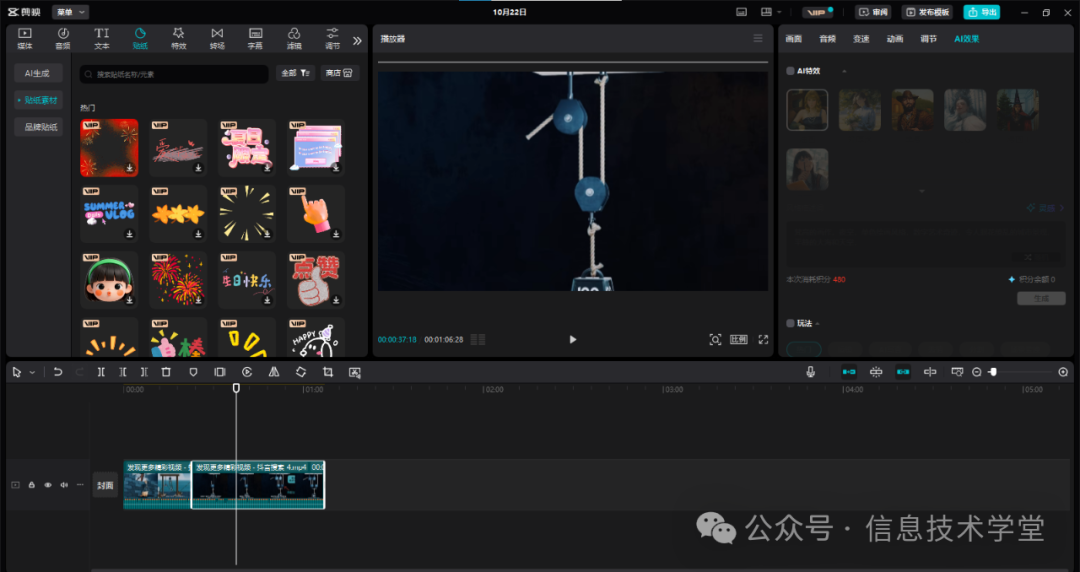Rotate the selected clip
1080x572 pixels.
[x=301, y=372]
